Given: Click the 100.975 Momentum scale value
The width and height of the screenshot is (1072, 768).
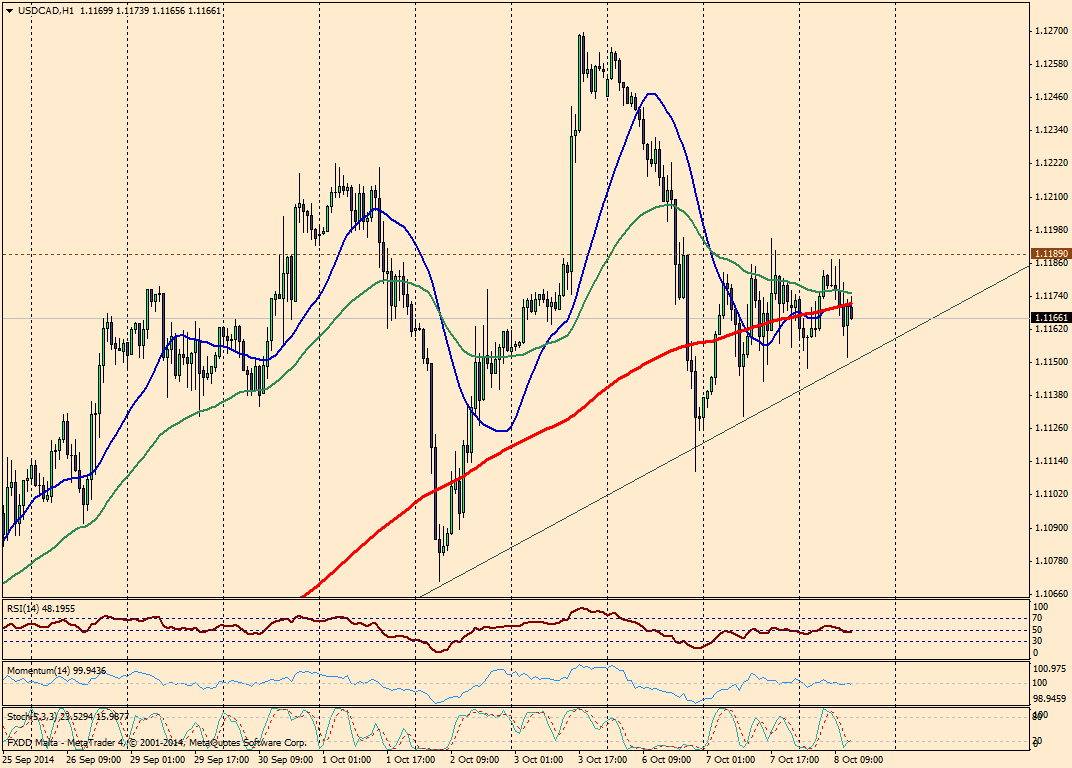Looking at the screenshot, I should [1048, 668].
